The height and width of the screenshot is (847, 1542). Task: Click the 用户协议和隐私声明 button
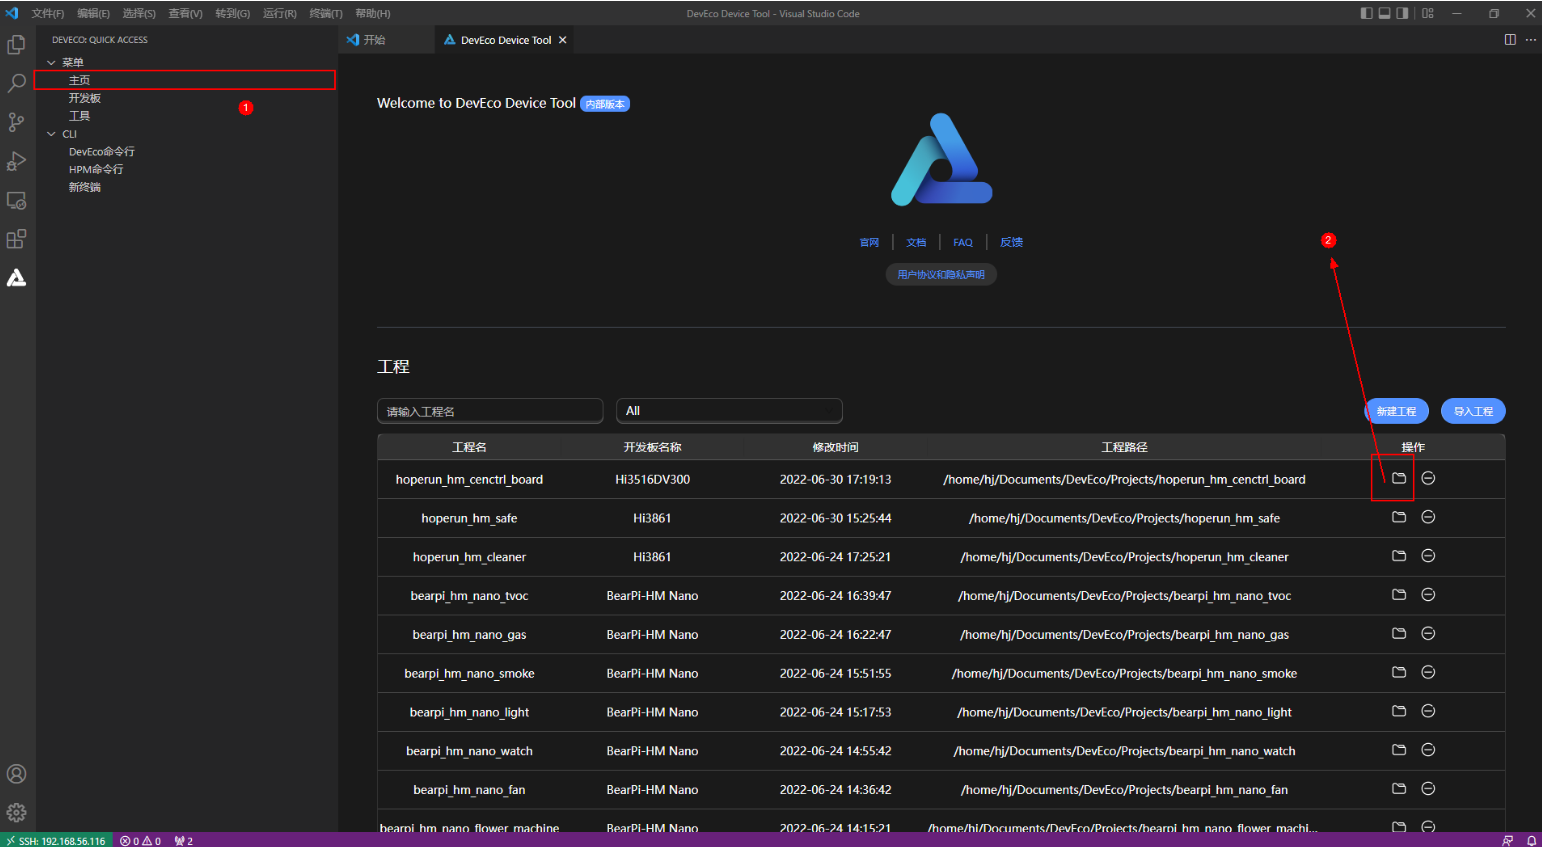point(941,274)
